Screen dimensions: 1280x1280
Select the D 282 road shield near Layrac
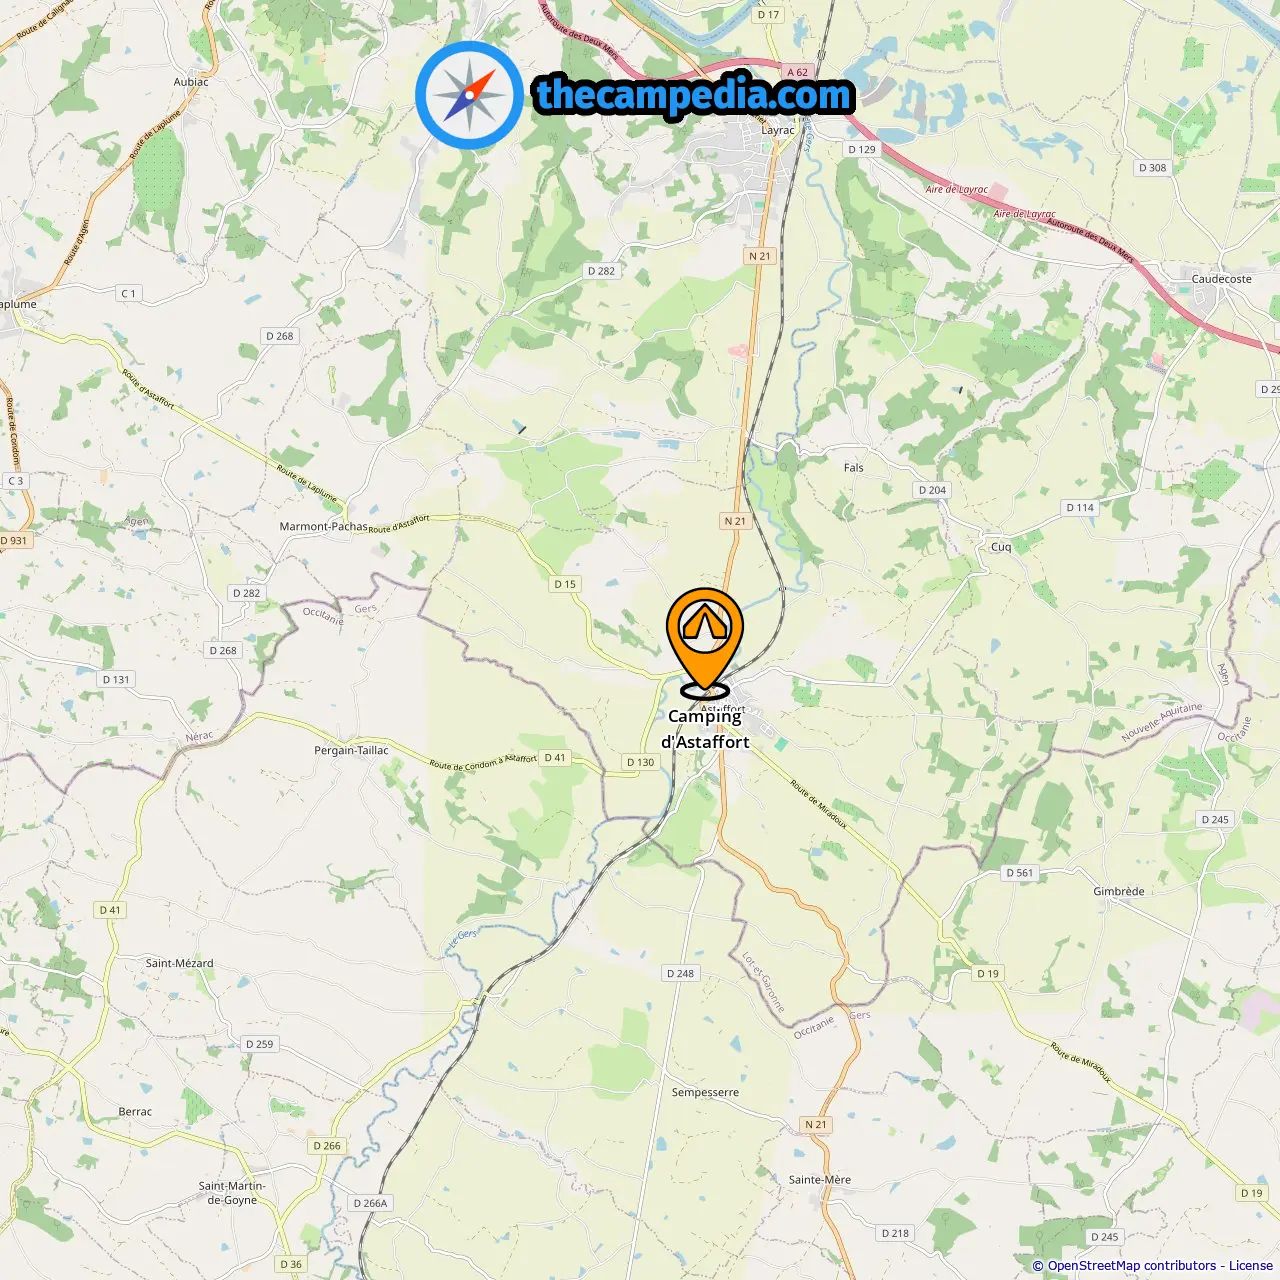coord(601,271)
